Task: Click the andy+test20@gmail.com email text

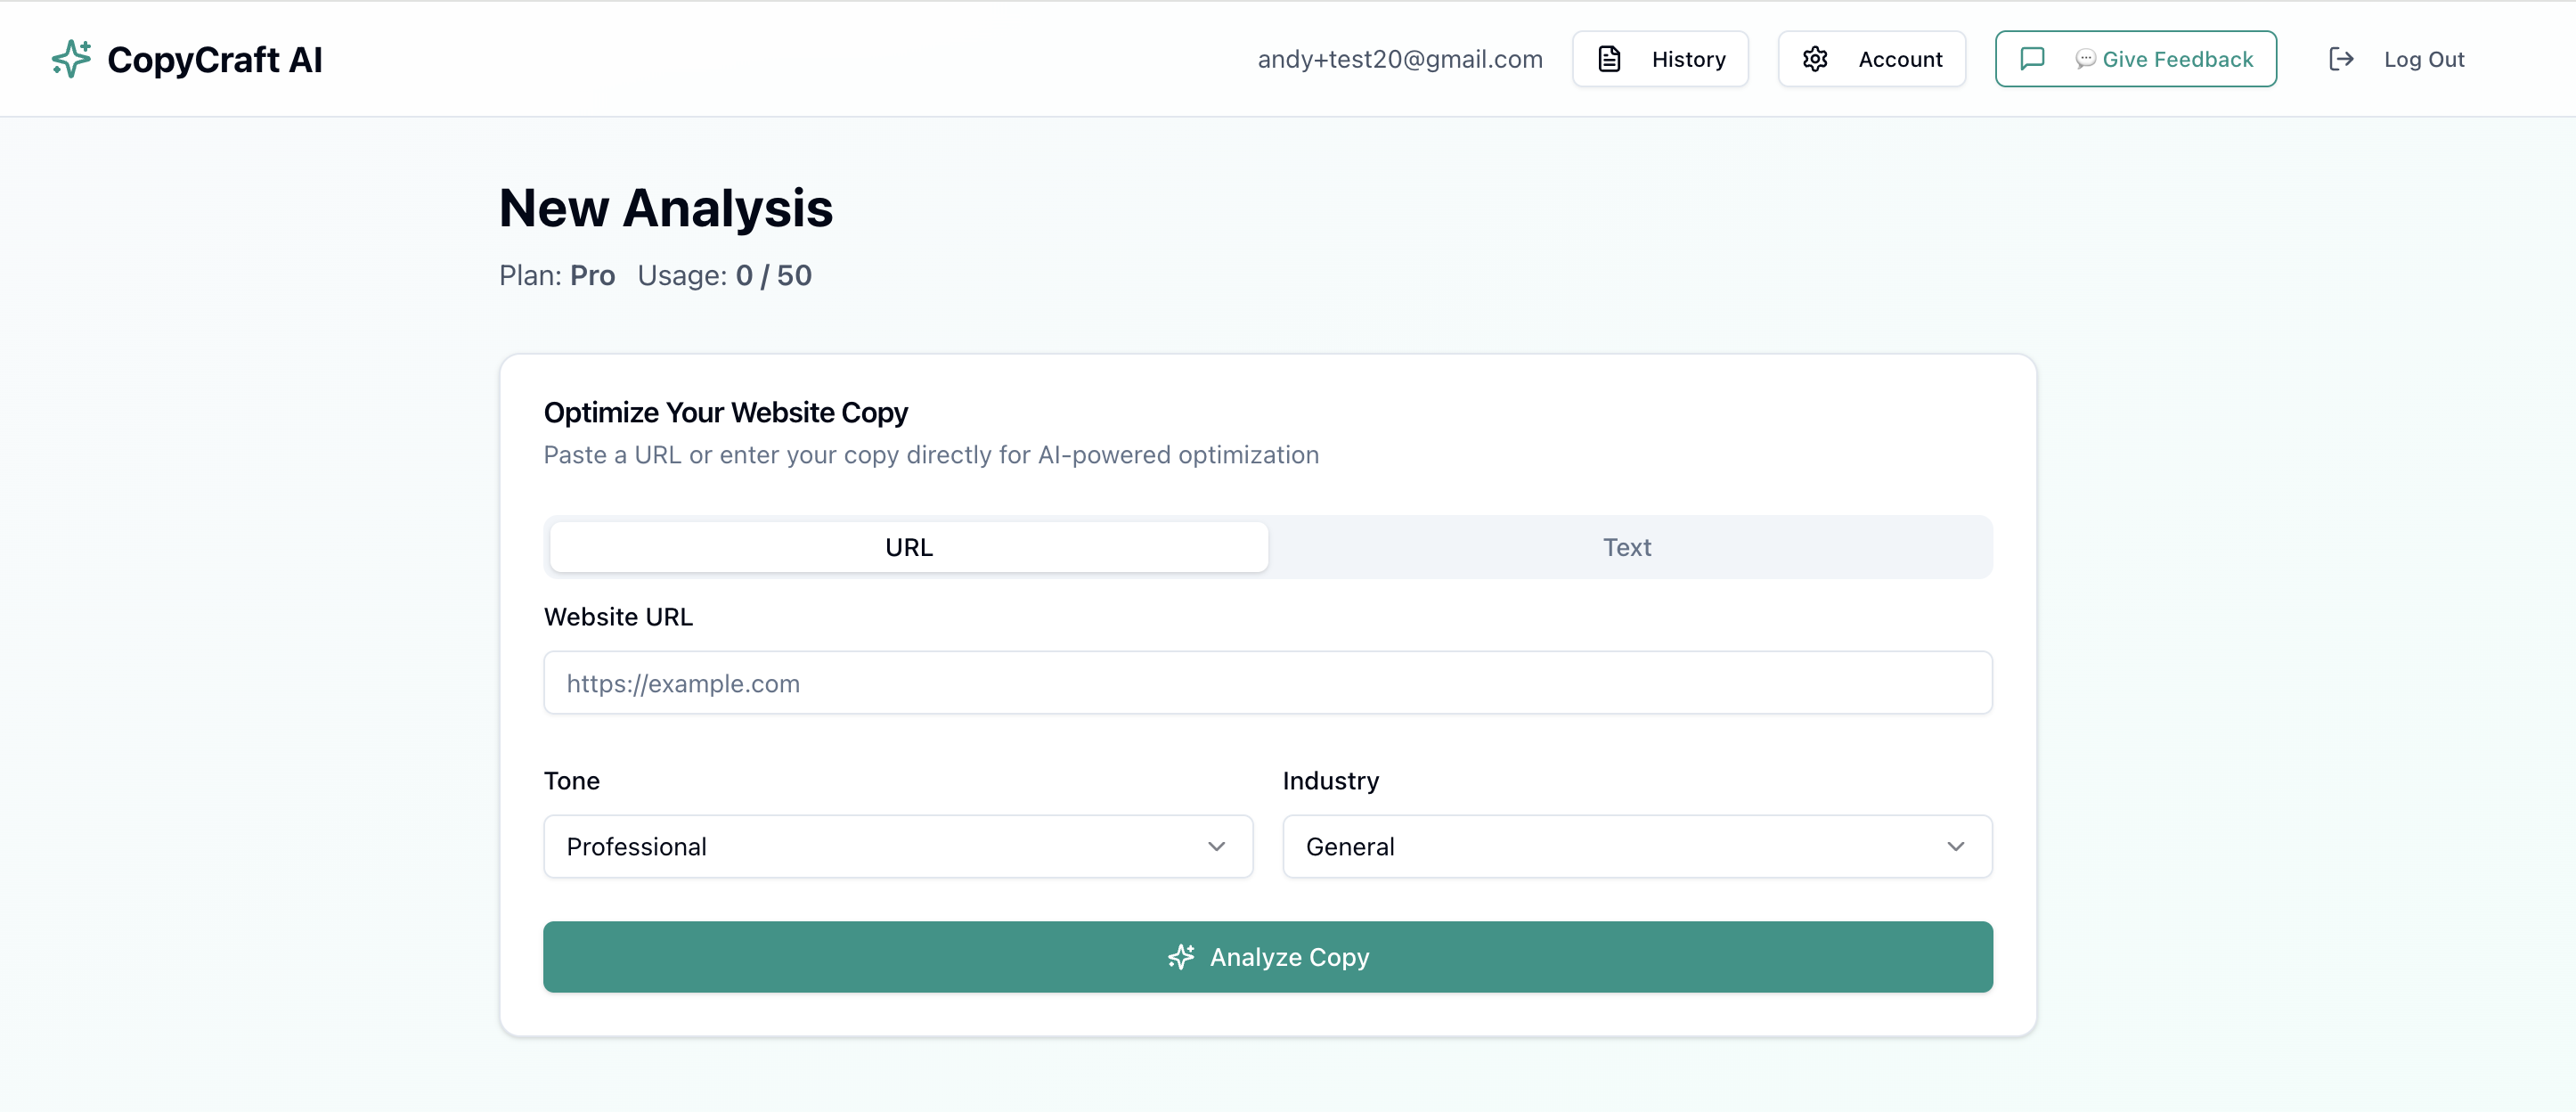Action: click(x=1400, y=59)
